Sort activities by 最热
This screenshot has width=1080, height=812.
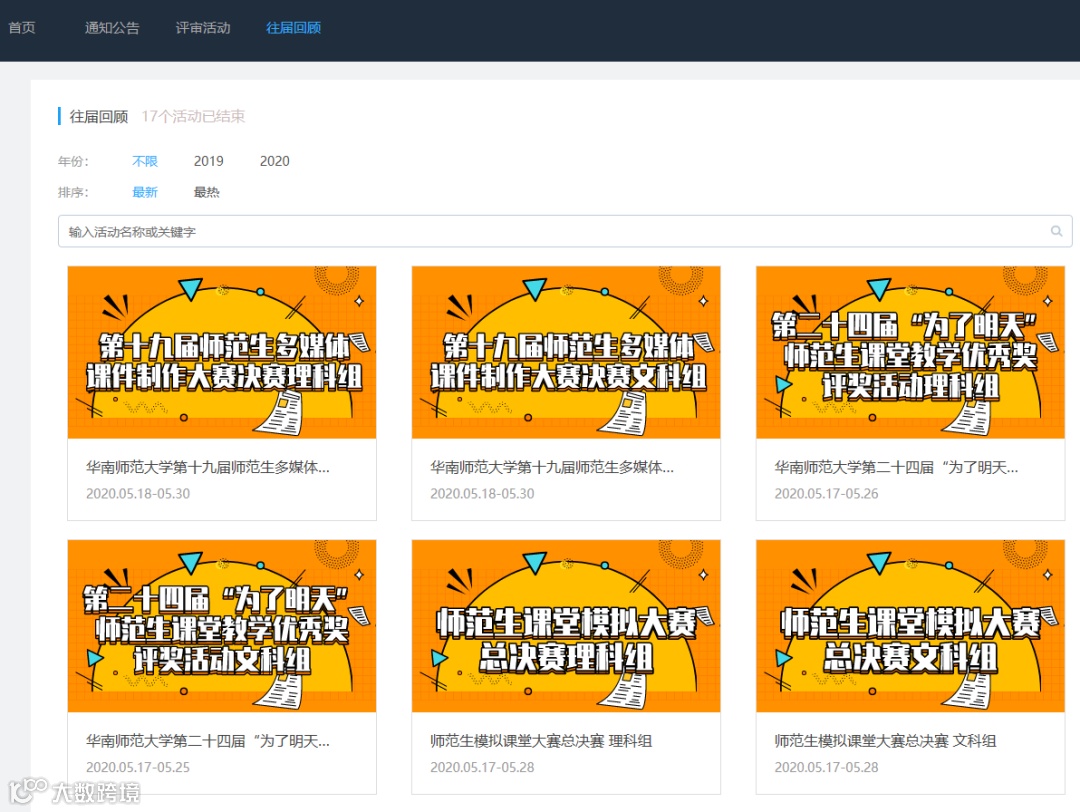[x=207, y=192]
